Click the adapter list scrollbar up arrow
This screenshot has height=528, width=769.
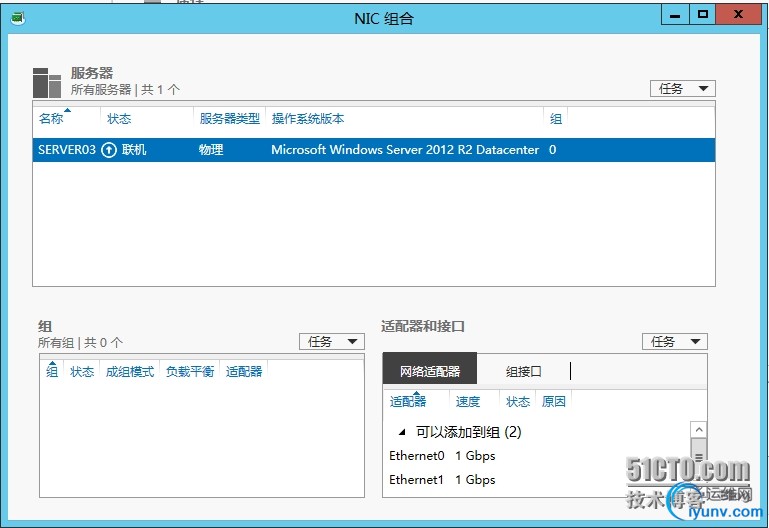coord(699,429)
